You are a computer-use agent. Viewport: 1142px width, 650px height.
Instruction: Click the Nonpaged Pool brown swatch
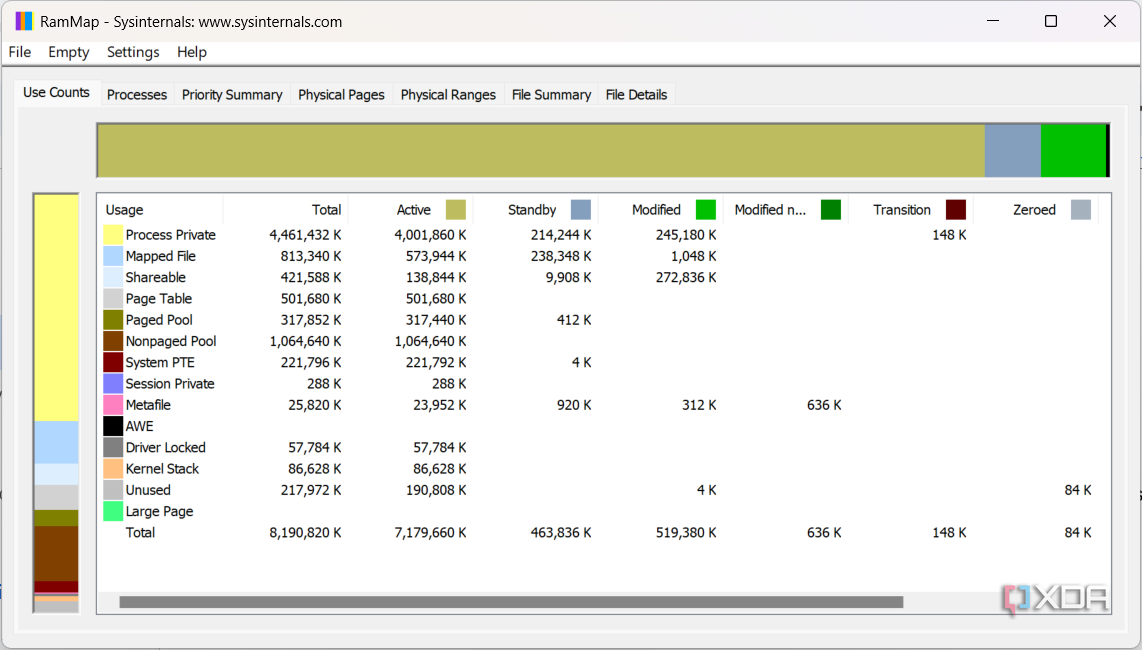(113, 341)
